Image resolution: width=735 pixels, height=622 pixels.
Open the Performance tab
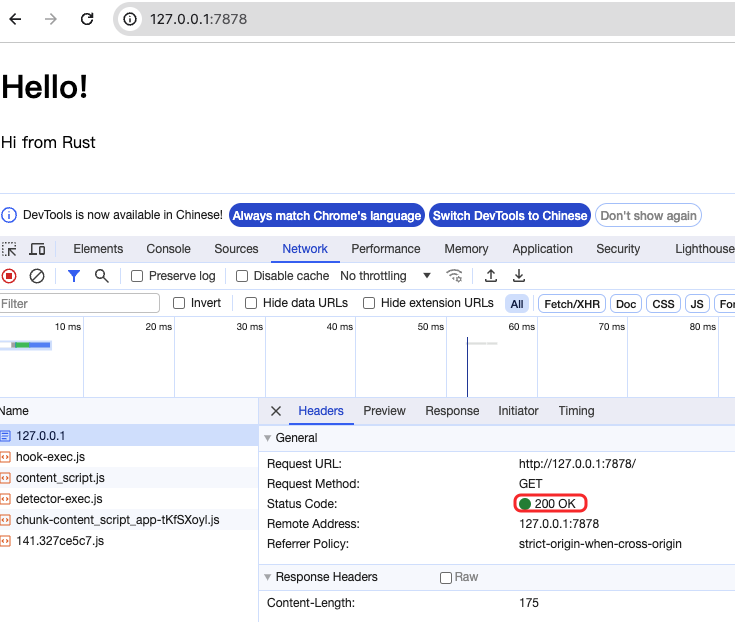click(386, 249)
